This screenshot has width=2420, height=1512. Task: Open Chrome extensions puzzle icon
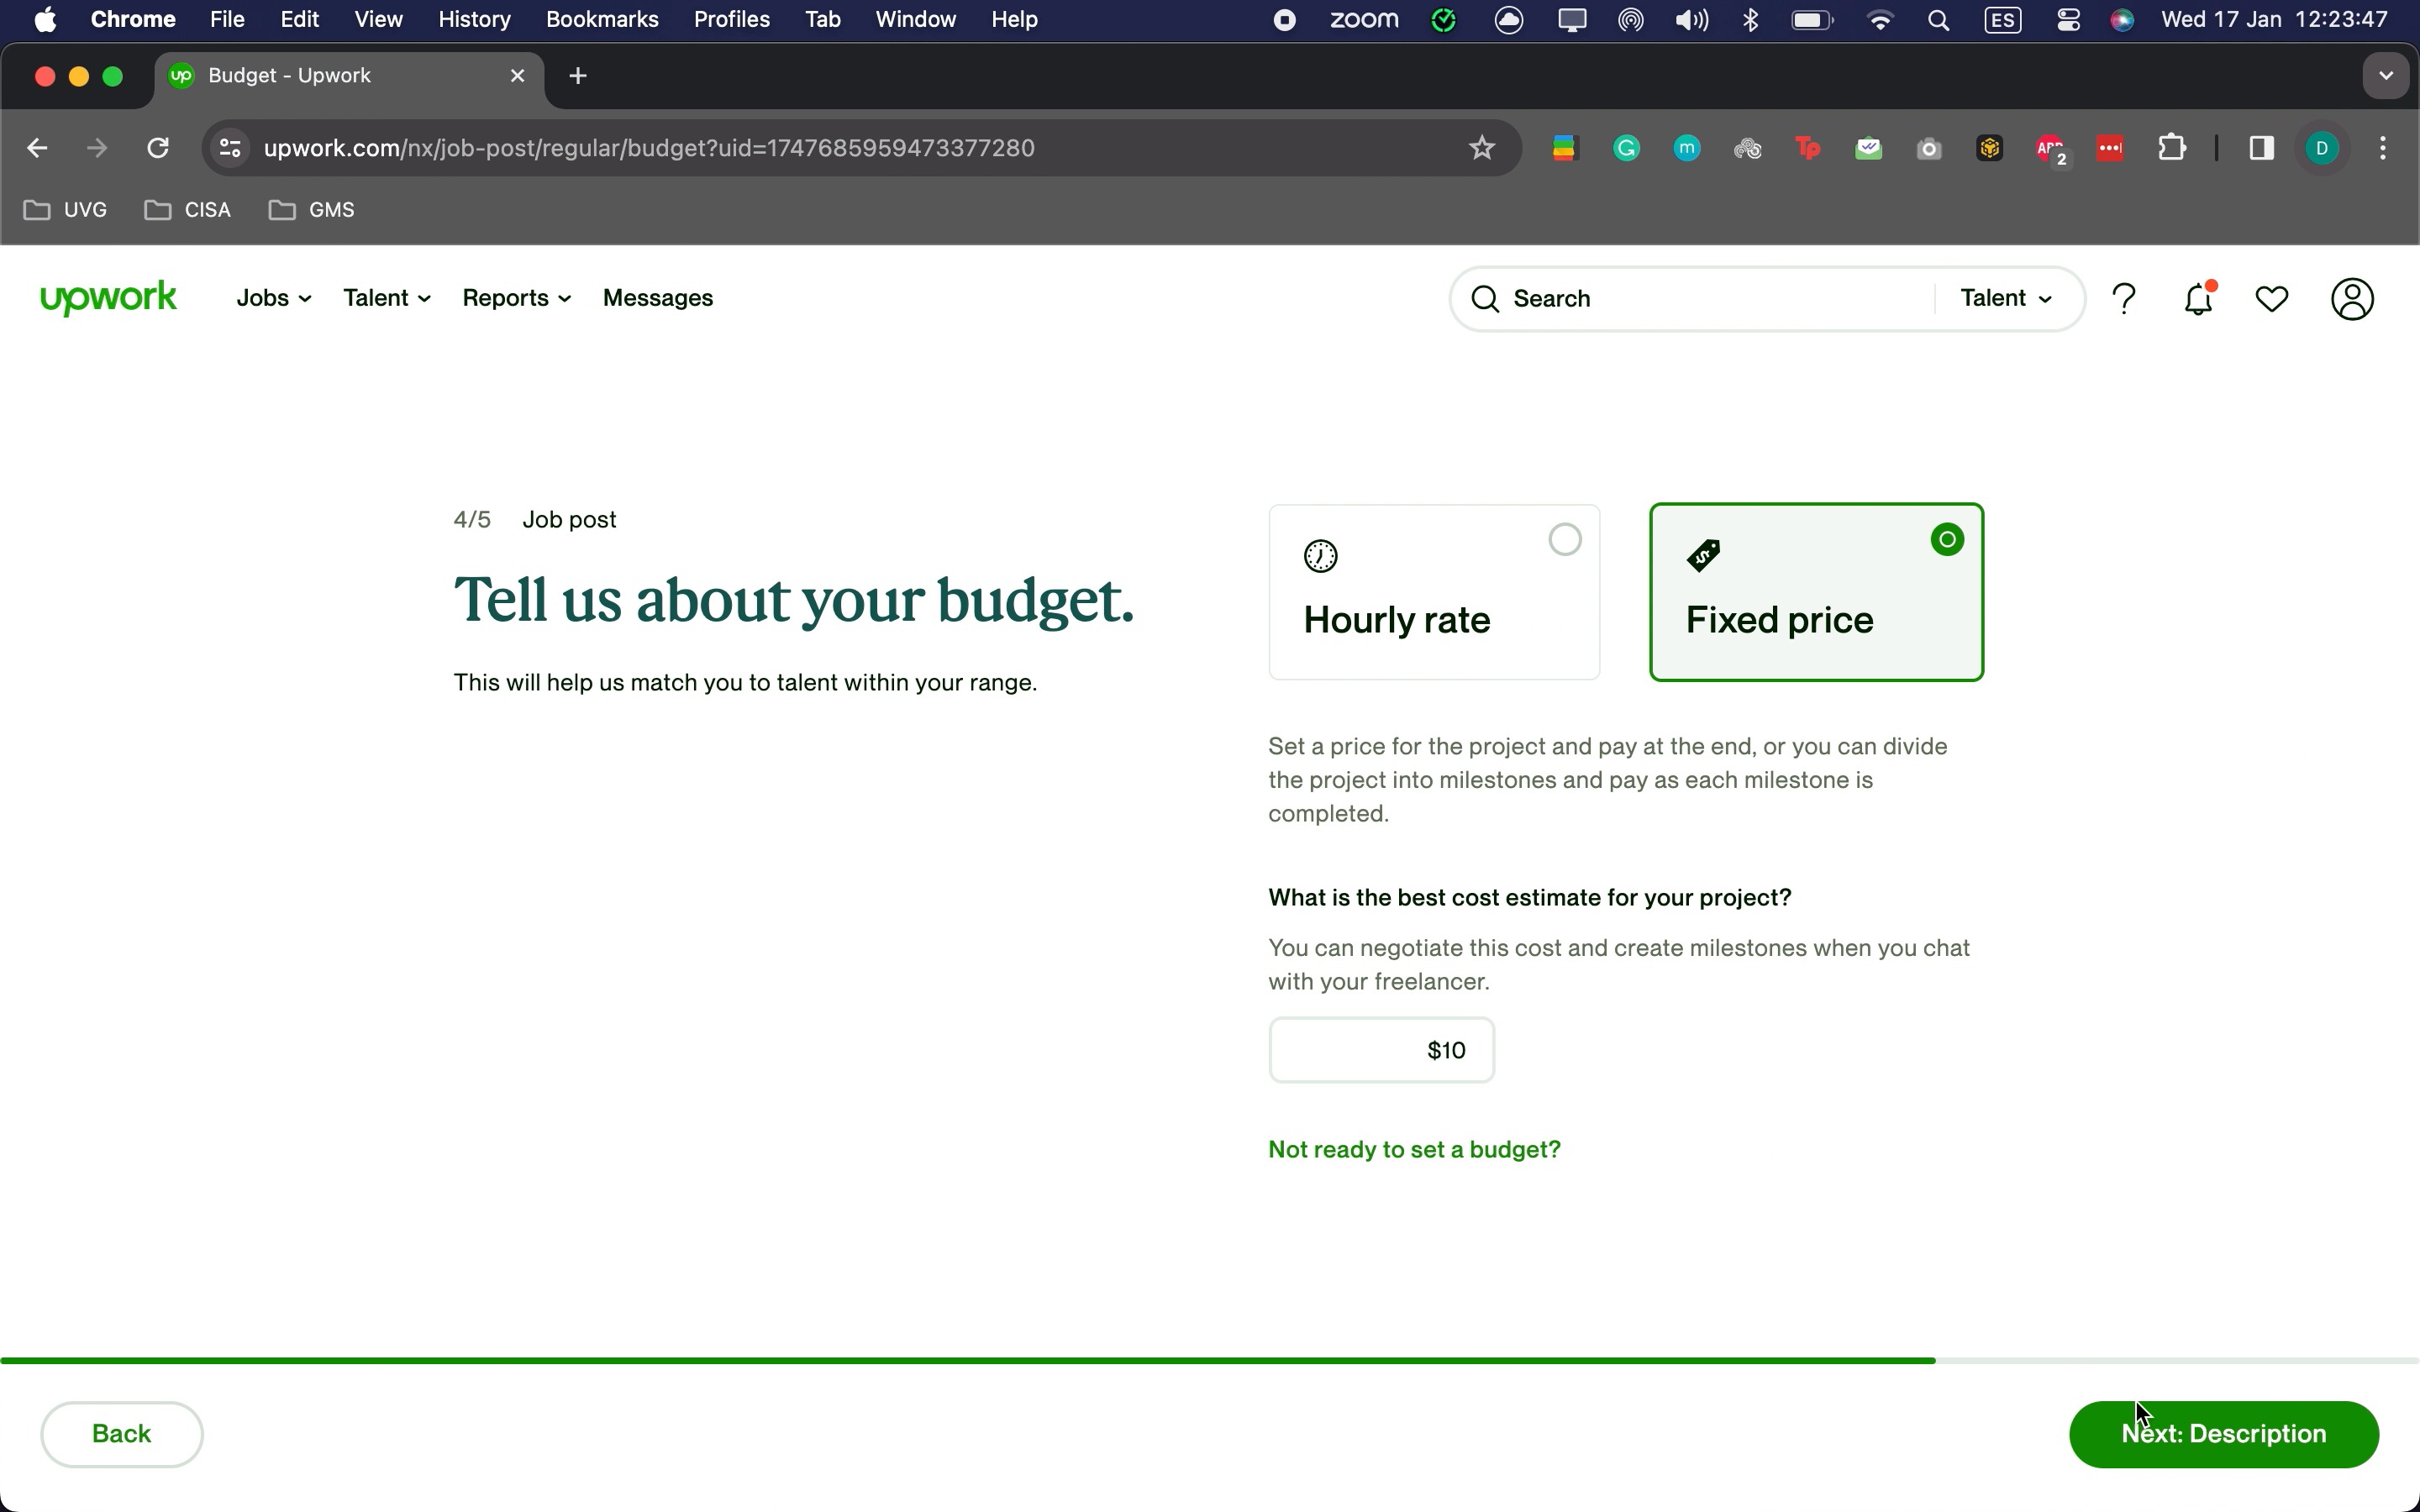(x=2171, y=149)
